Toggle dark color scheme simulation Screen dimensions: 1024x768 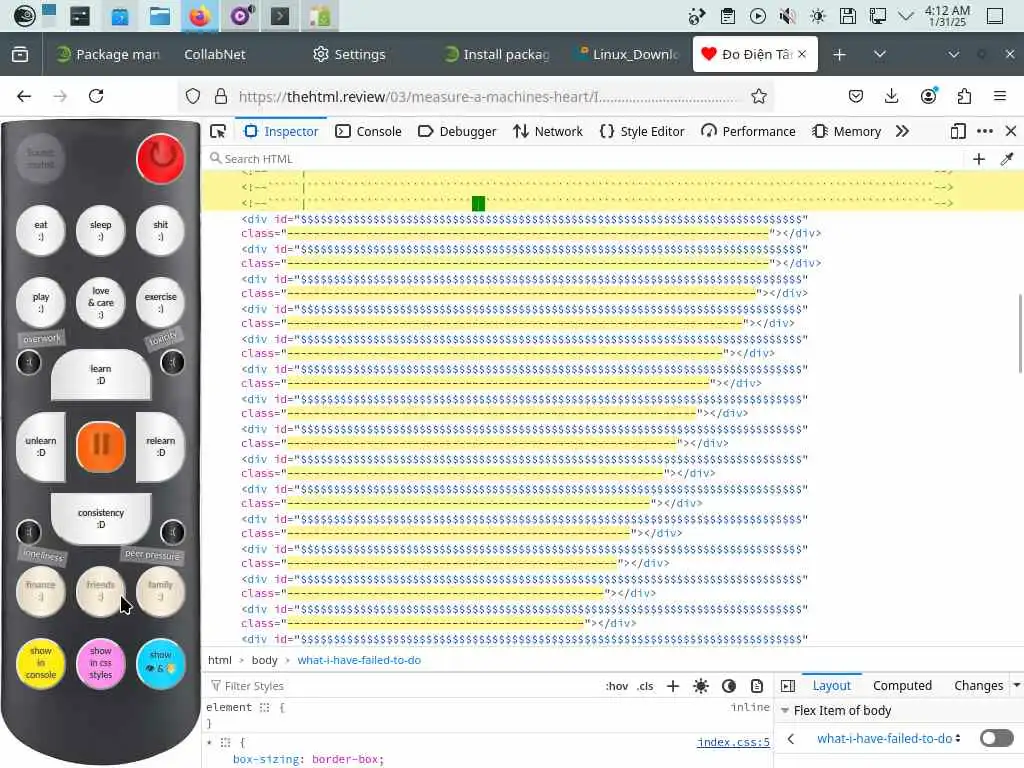(x=729, y=686)
